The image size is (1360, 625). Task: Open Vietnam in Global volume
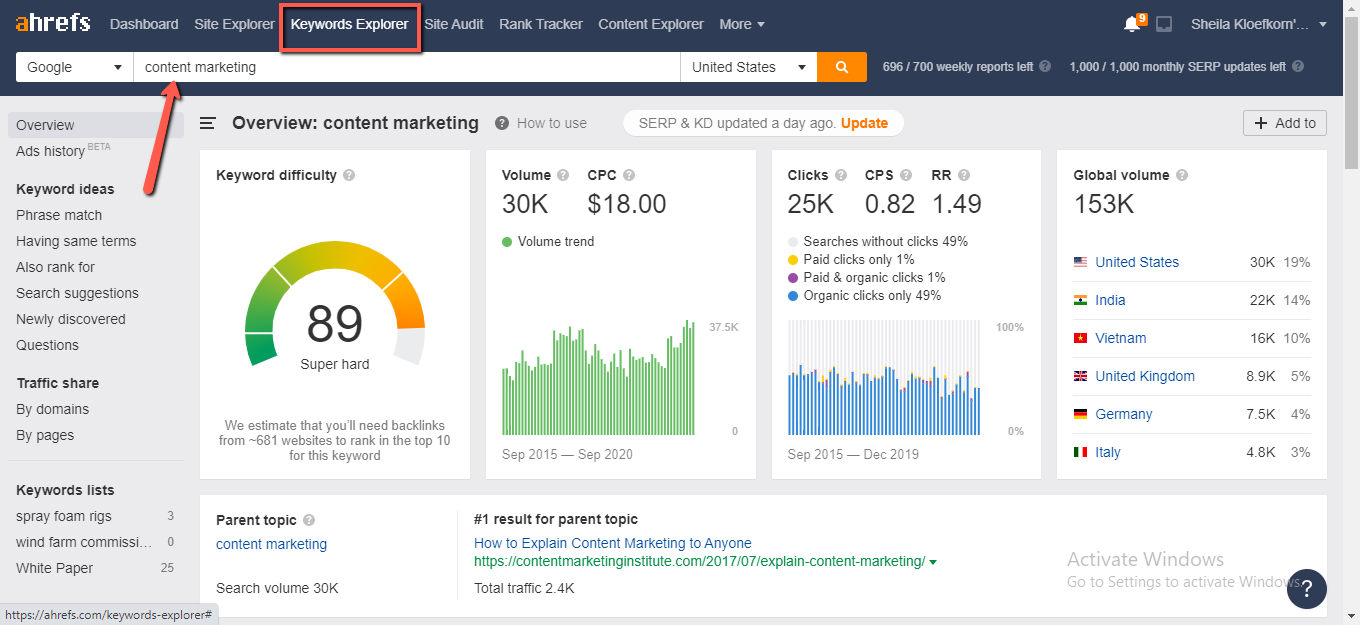(1121, 338)
